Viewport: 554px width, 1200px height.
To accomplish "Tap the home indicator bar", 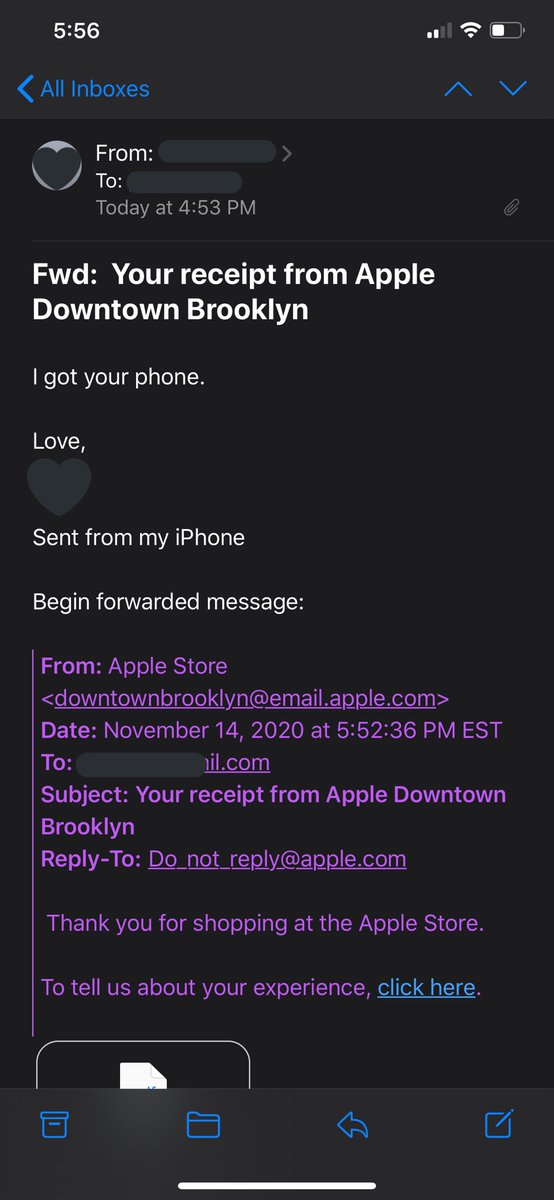I will click(277, 1186).
